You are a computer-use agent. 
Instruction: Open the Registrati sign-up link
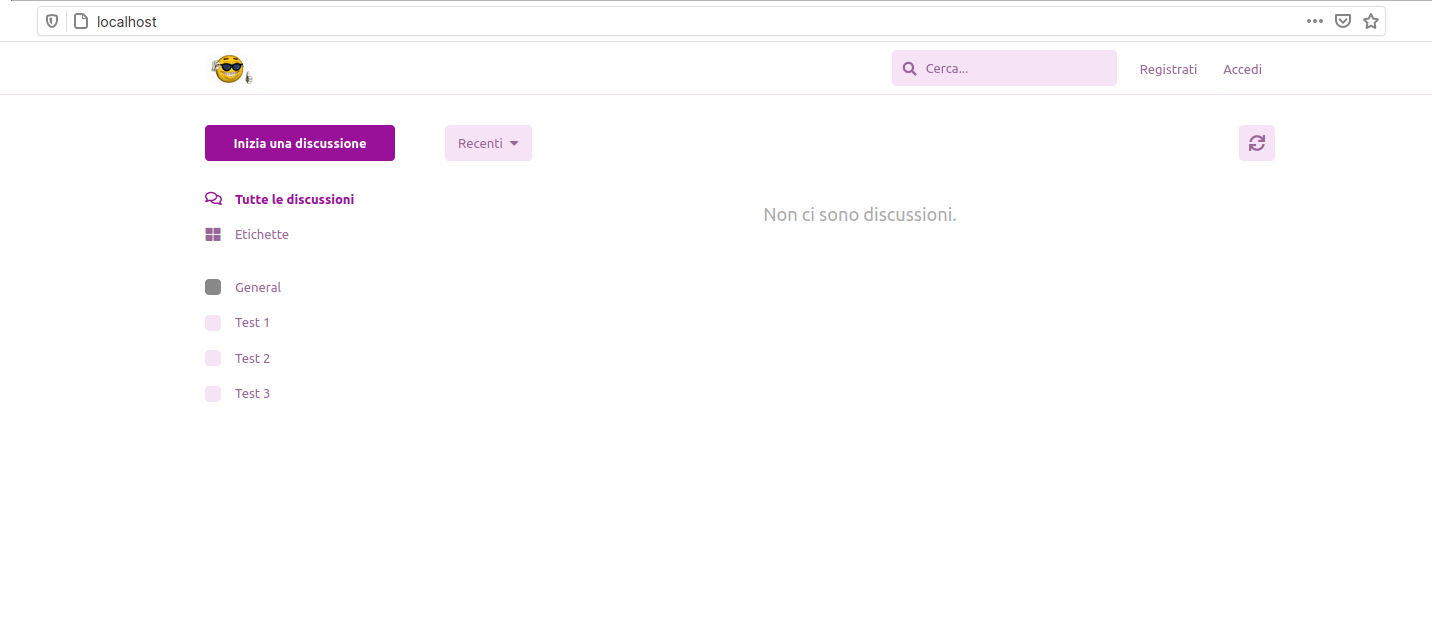[x=1168, y=69]
